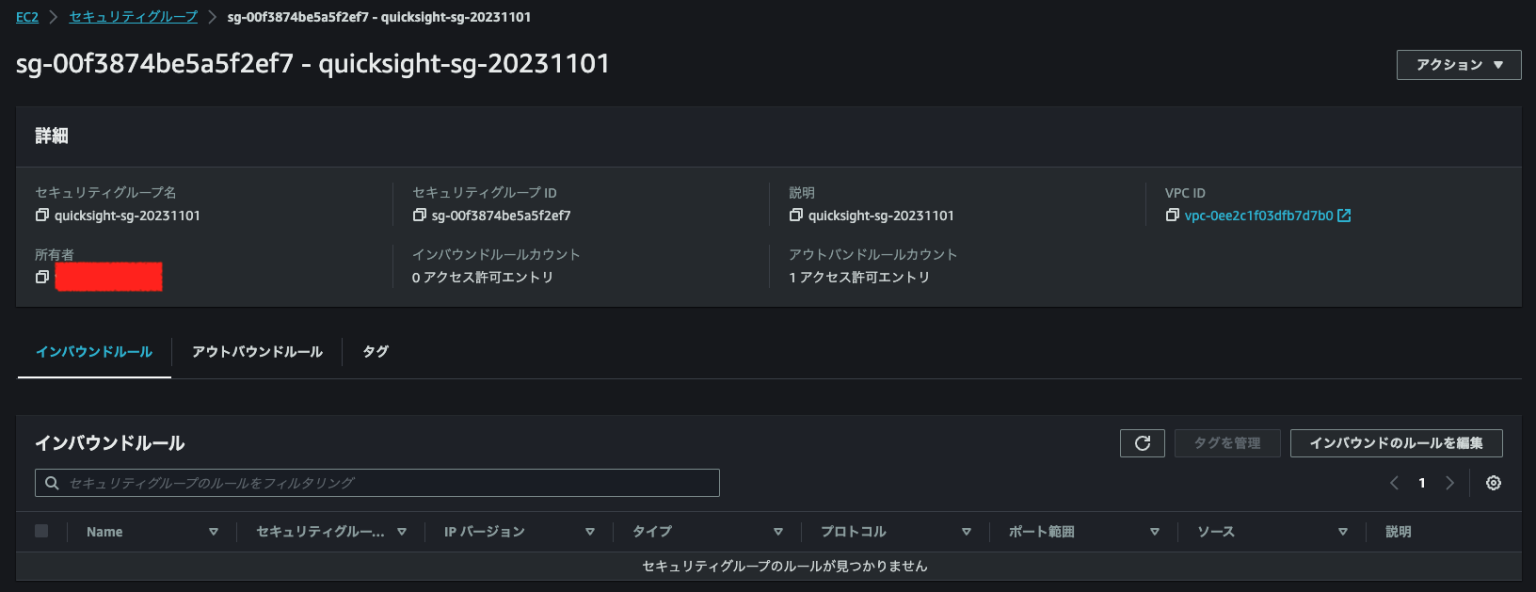
Task: Copy the description value
Action: [795, 215]
